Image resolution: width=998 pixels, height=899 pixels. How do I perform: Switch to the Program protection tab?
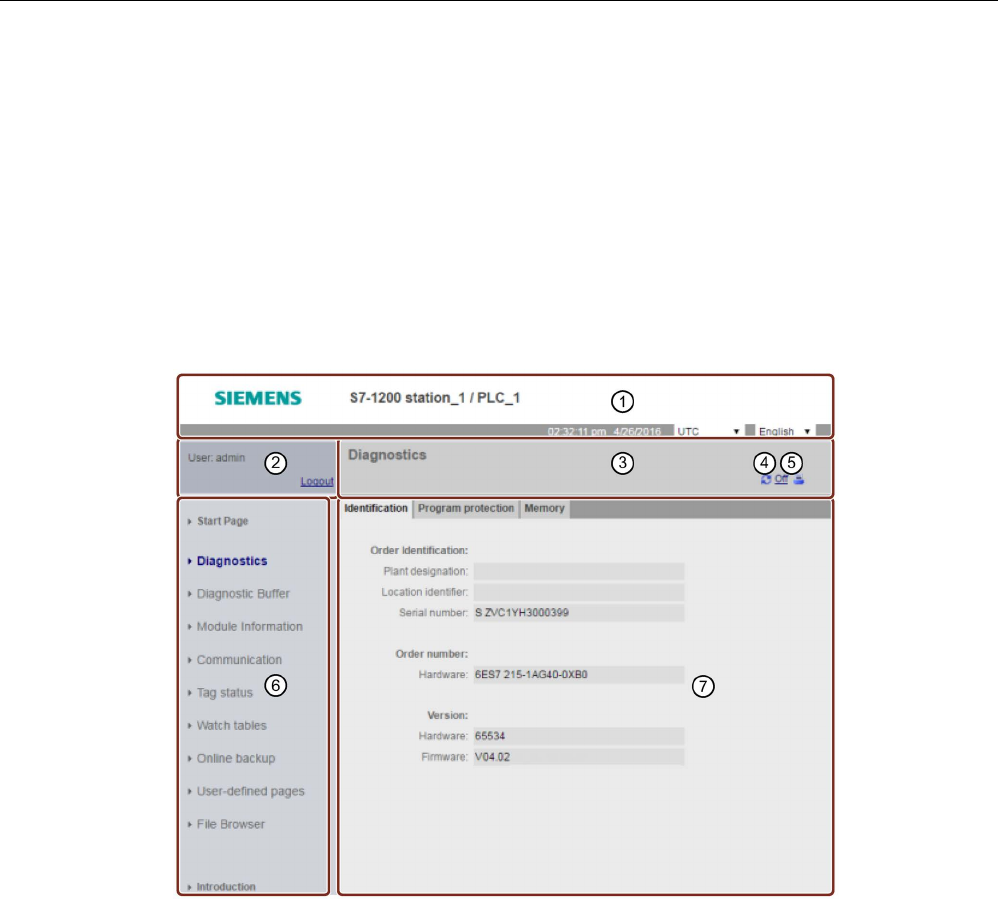coord(466,509)
